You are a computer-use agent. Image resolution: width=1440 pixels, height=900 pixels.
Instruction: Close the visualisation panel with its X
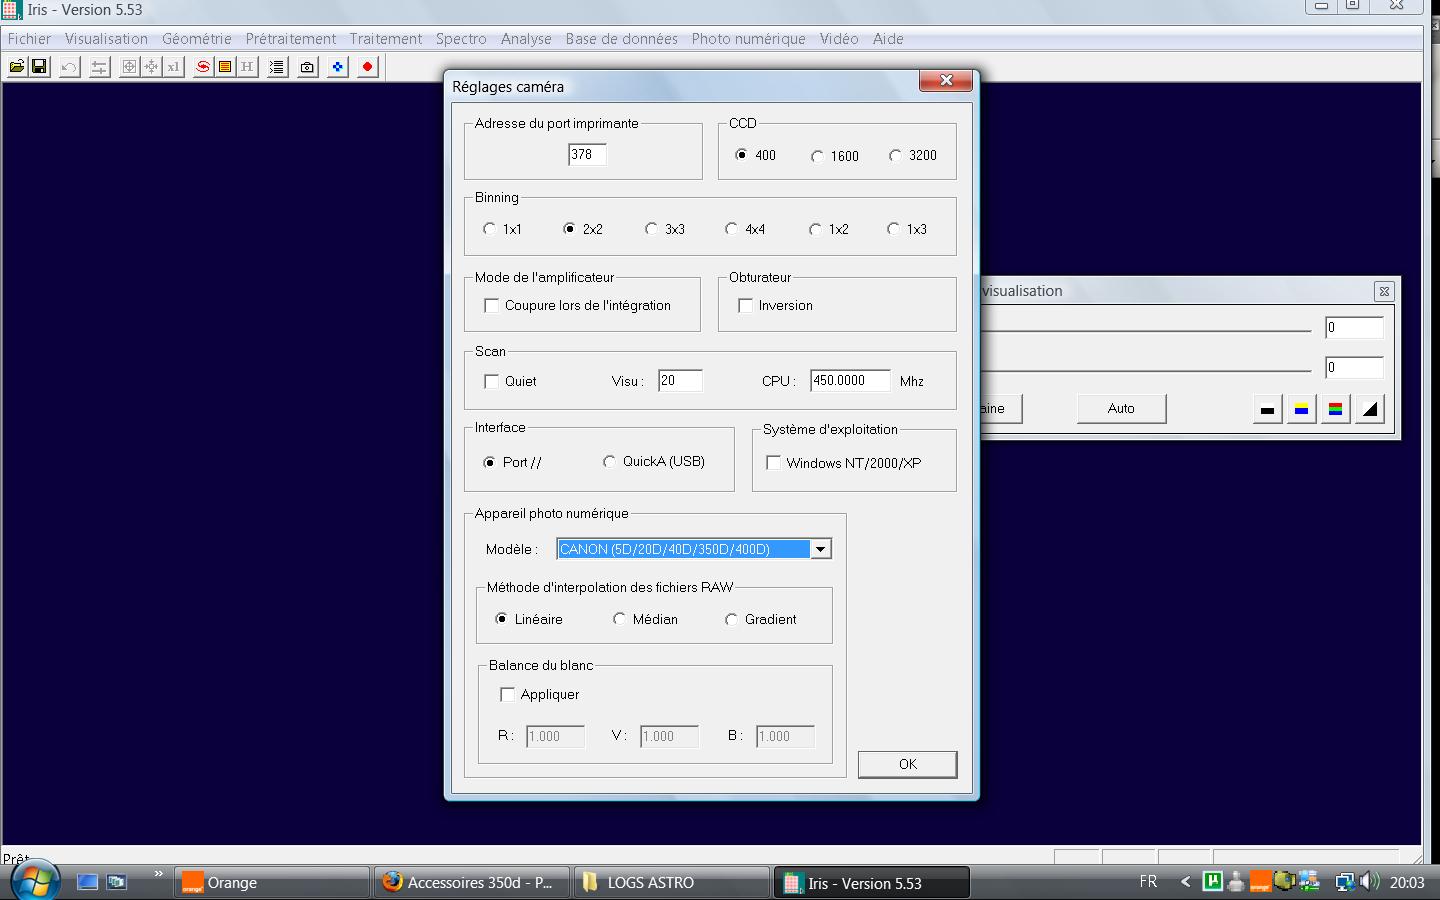click(1384, 291)
